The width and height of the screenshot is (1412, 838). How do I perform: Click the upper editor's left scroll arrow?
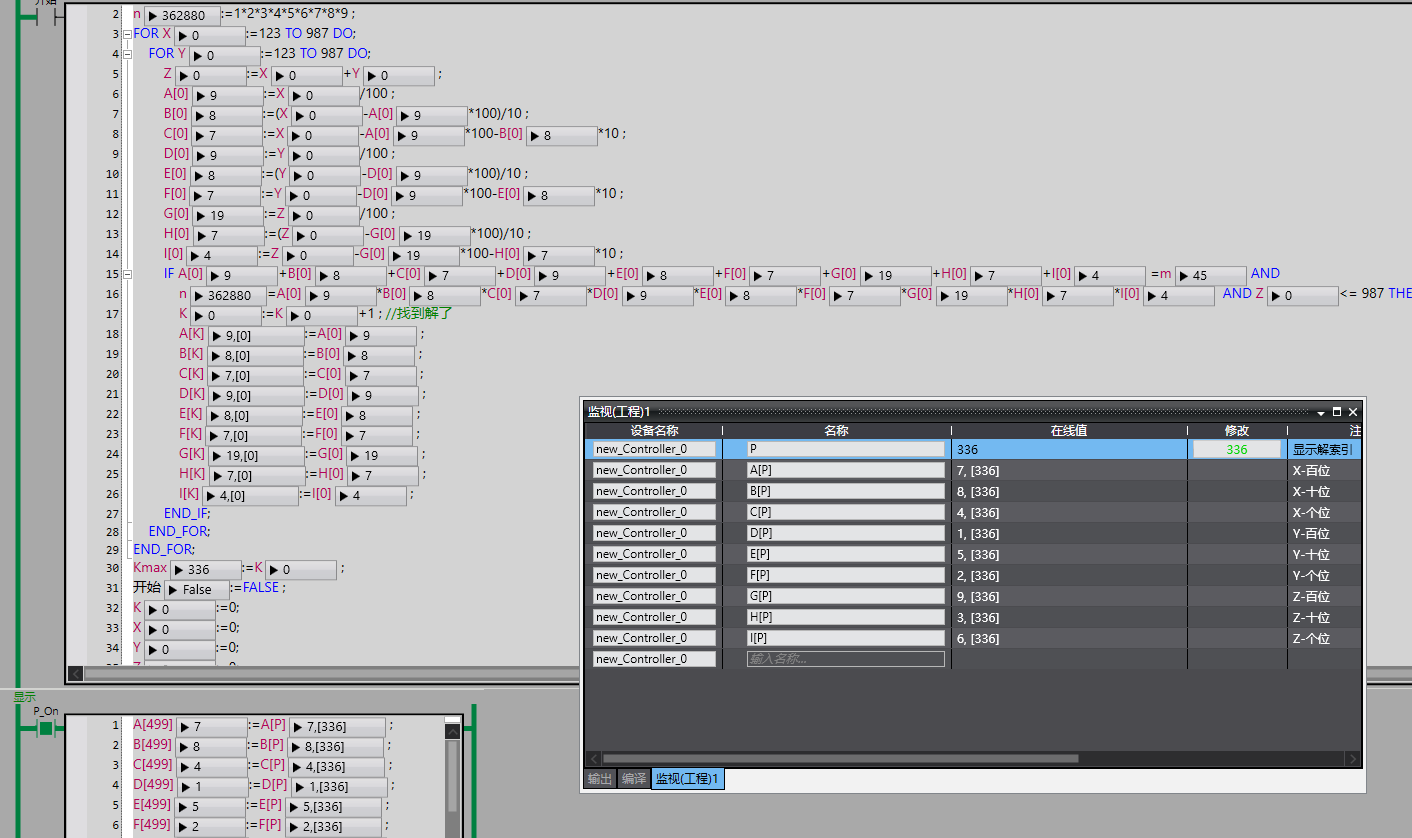pyautogui.click(x=75, y=674)
